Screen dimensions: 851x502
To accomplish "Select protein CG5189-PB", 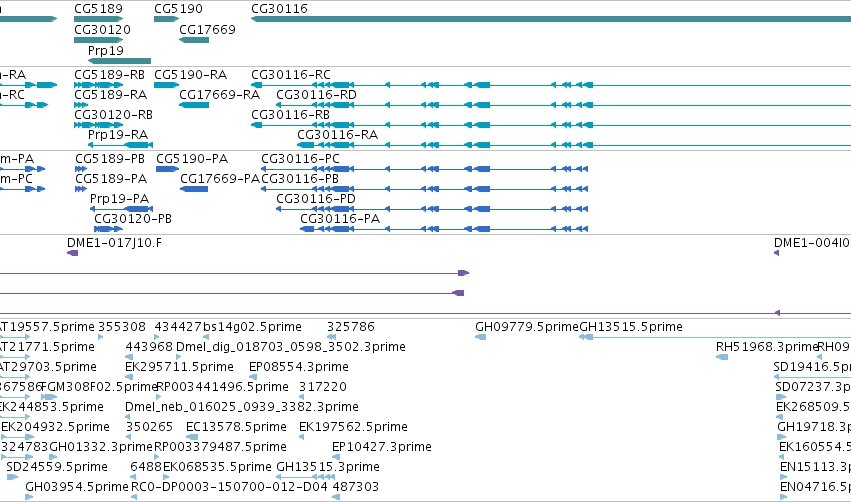I will (x=110, y=158).
